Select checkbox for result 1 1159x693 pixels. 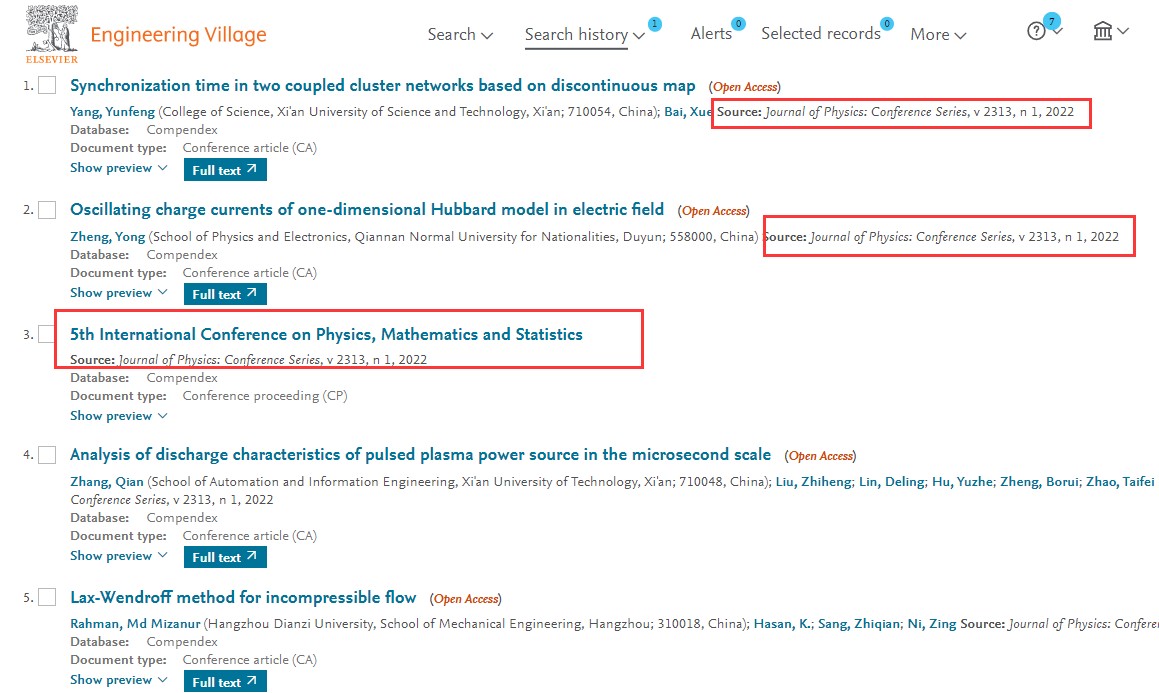click(47, 86)
